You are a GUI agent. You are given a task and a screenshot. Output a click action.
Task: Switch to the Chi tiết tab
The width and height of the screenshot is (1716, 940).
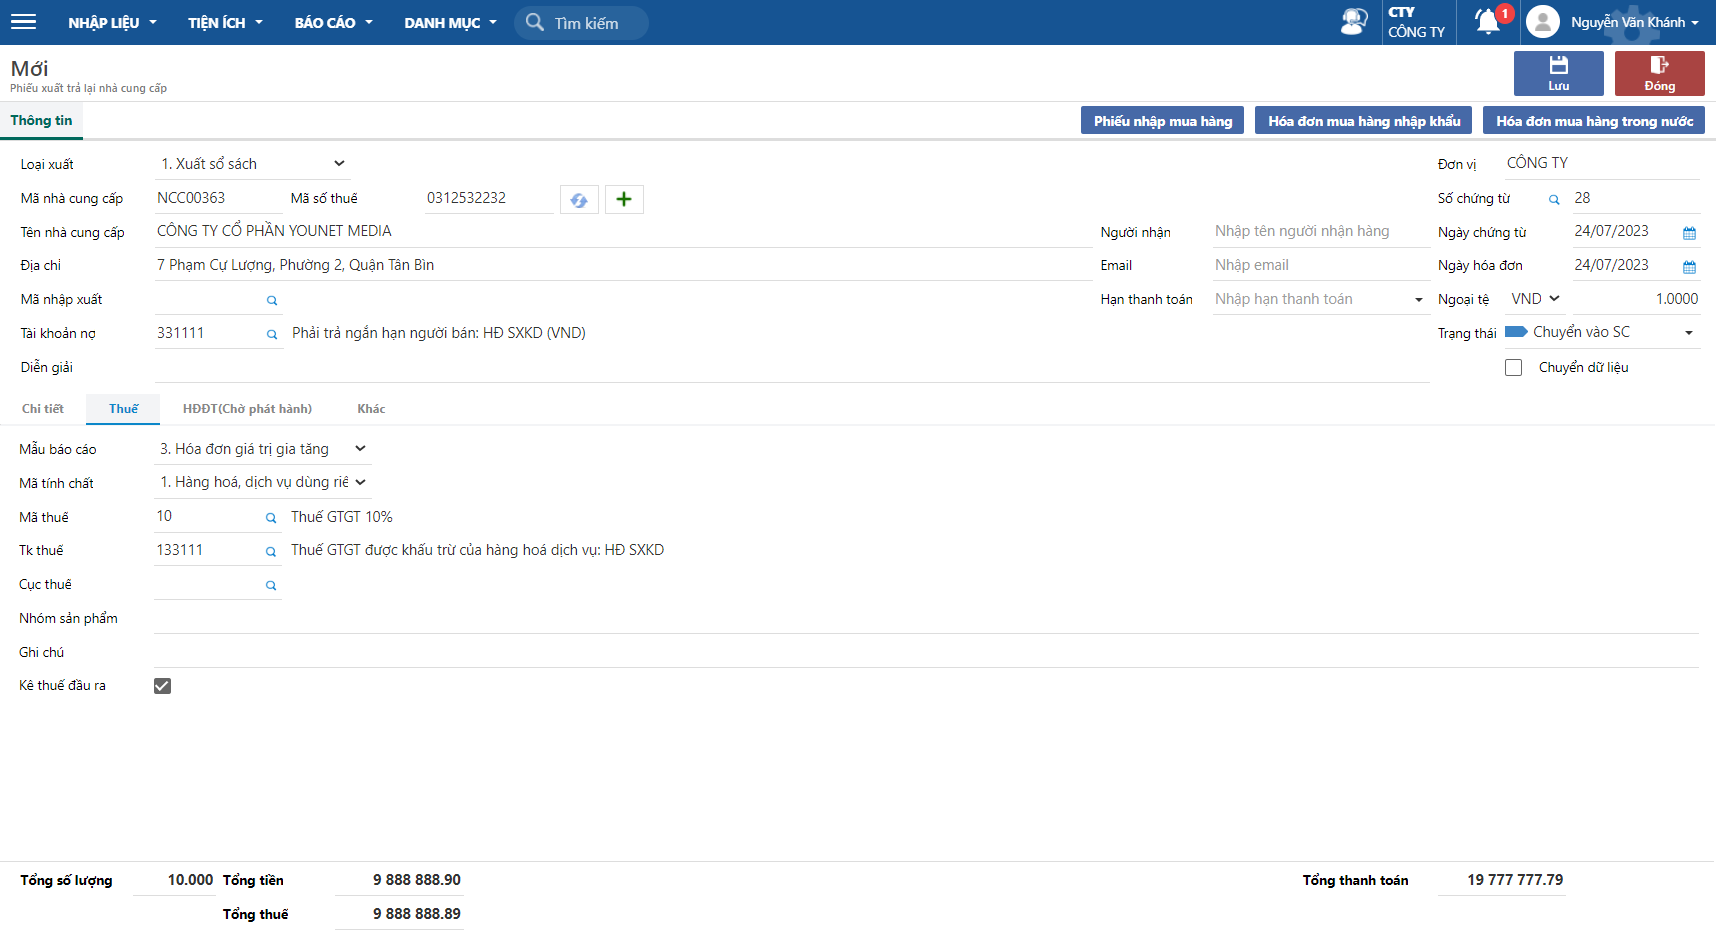click(x=43, y=409)
